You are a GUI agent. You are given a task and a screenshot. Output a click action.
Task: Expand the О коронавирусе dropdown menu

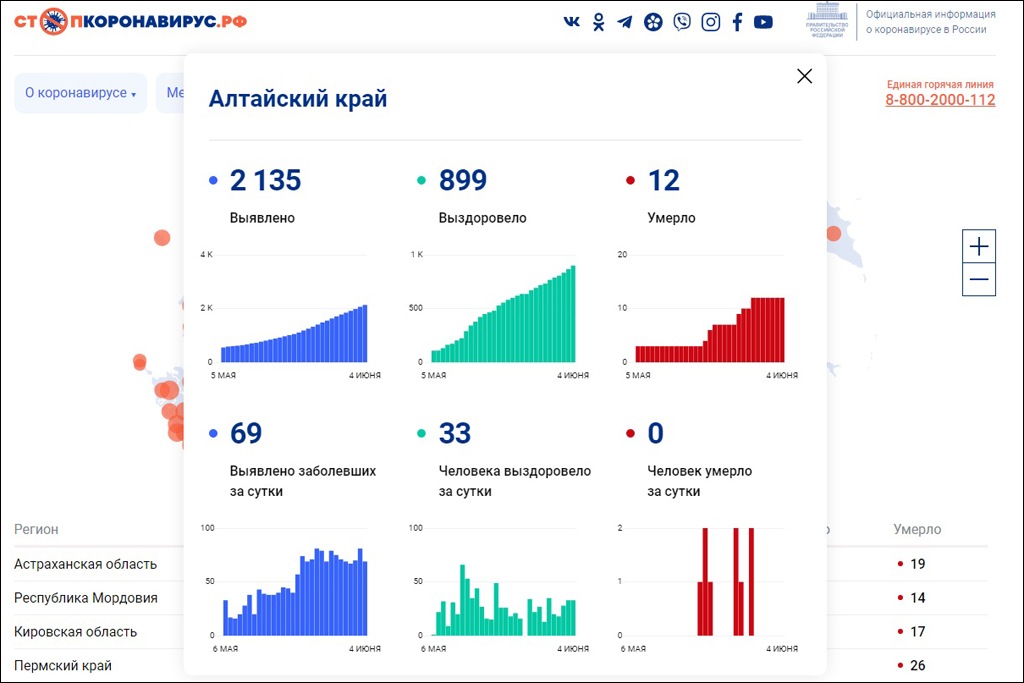point(80,93)
